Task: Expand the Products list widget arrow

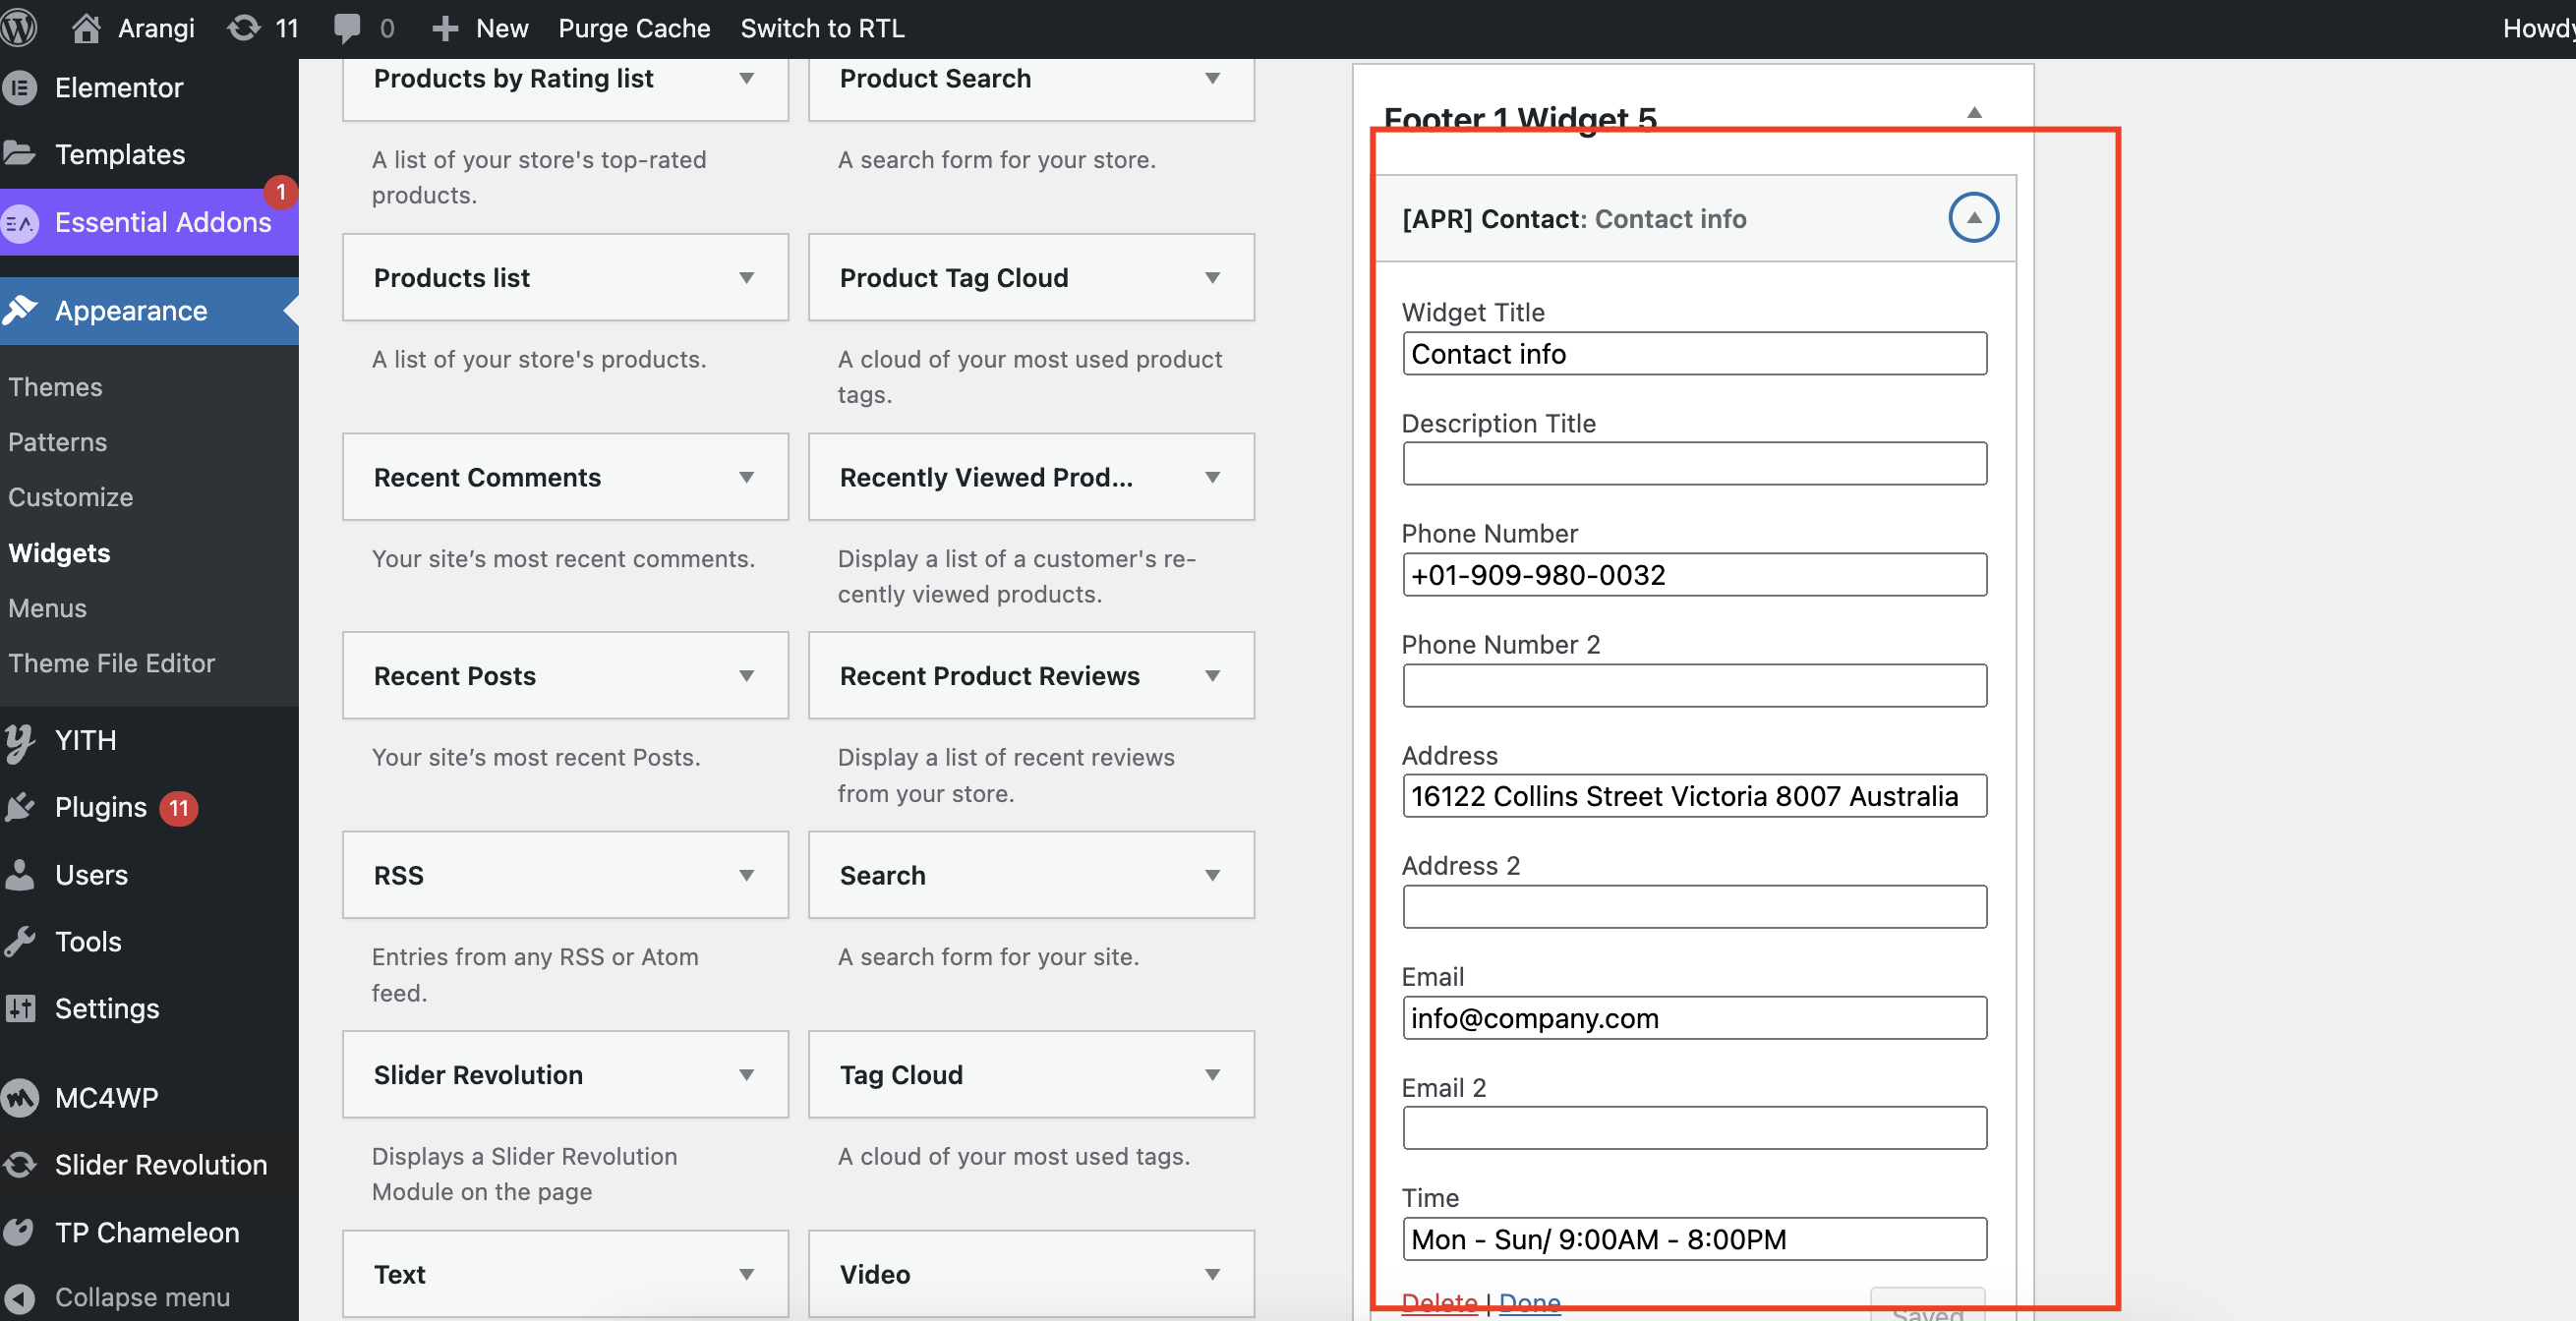Action: (x=746, y=277)
